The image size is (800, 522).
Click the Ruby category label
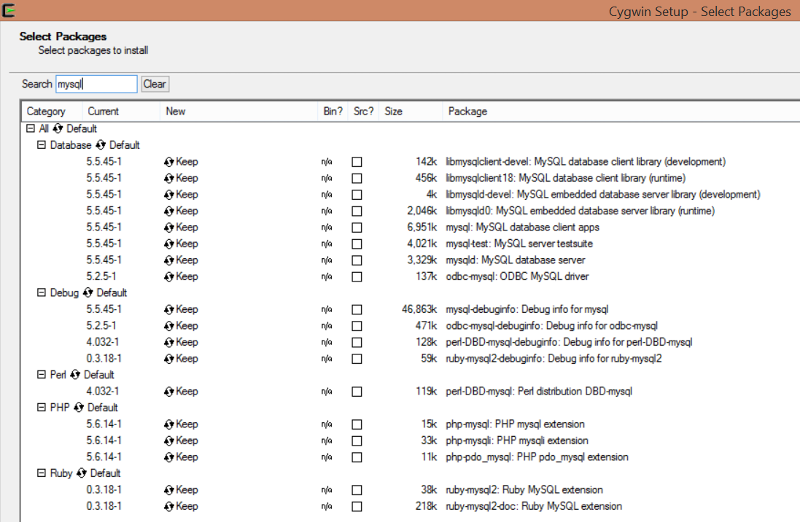point(61,473)
